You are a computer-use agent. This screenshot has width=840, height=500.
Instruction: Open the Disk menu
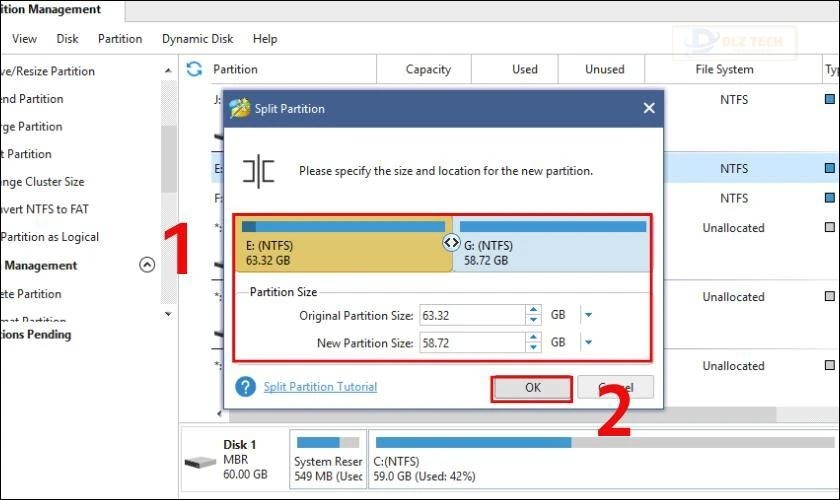(68, 39)
